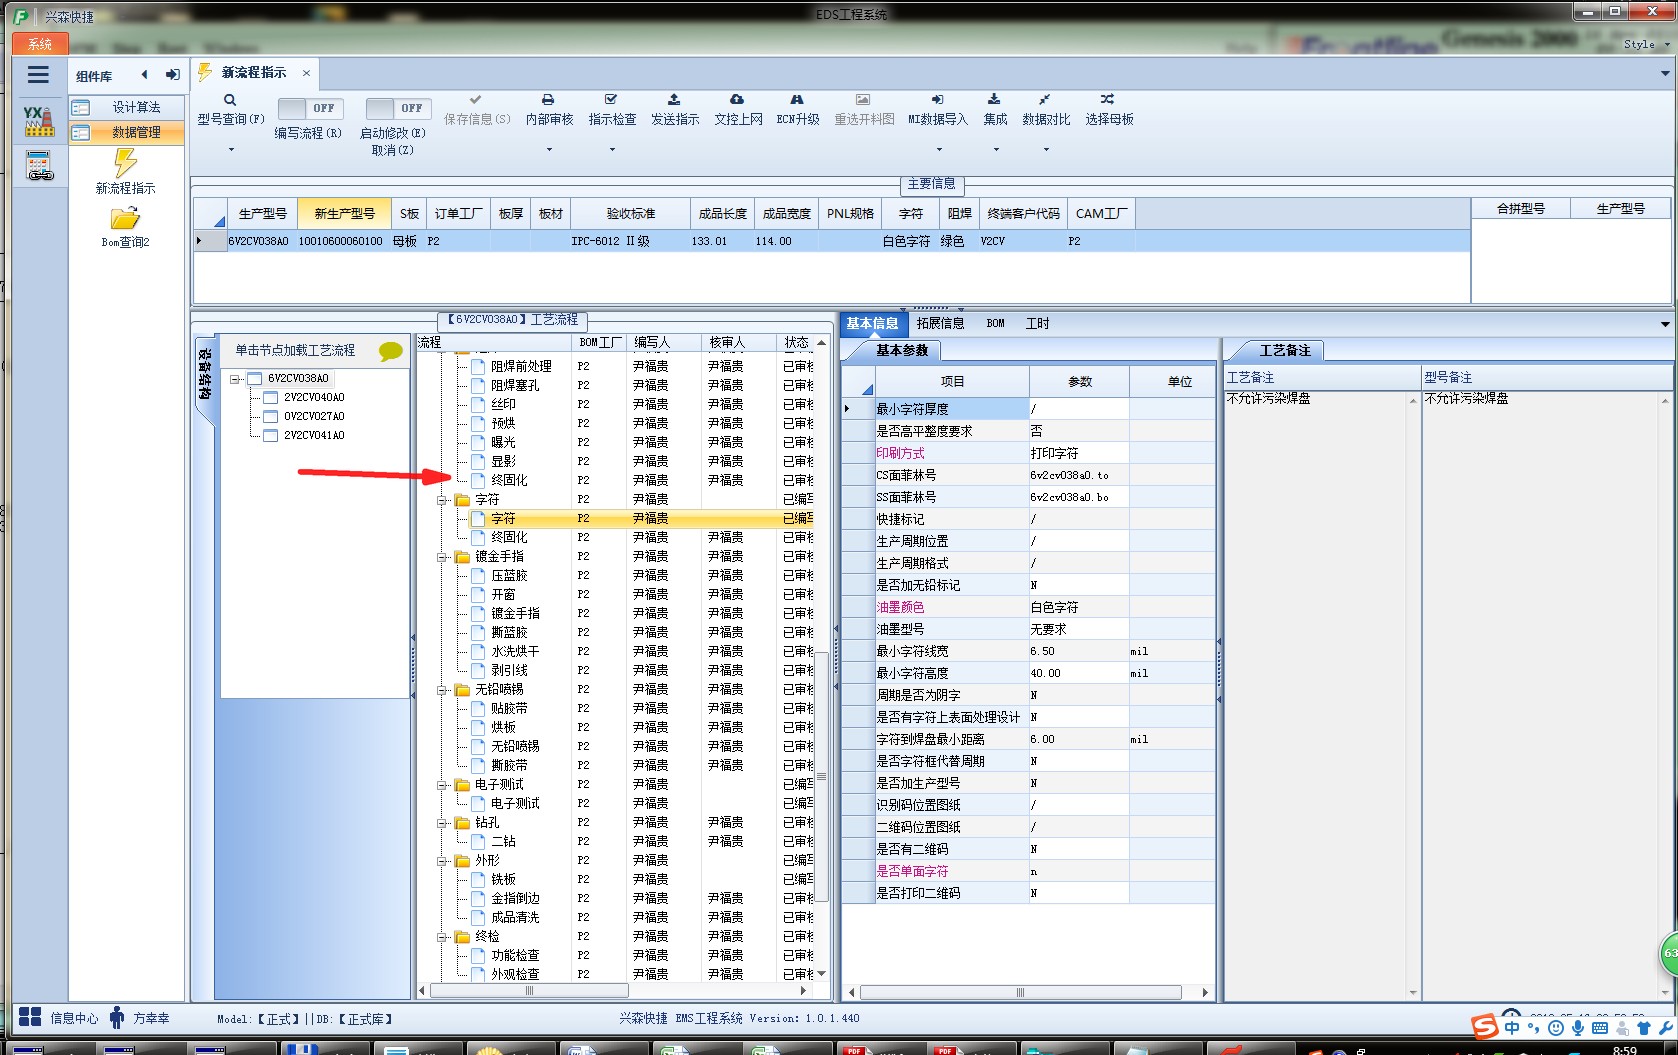This screenshot has width=1678, height=1055.
Task: Open 信息中心 grid icon in status bar
Action: (x=30, y=1018)
